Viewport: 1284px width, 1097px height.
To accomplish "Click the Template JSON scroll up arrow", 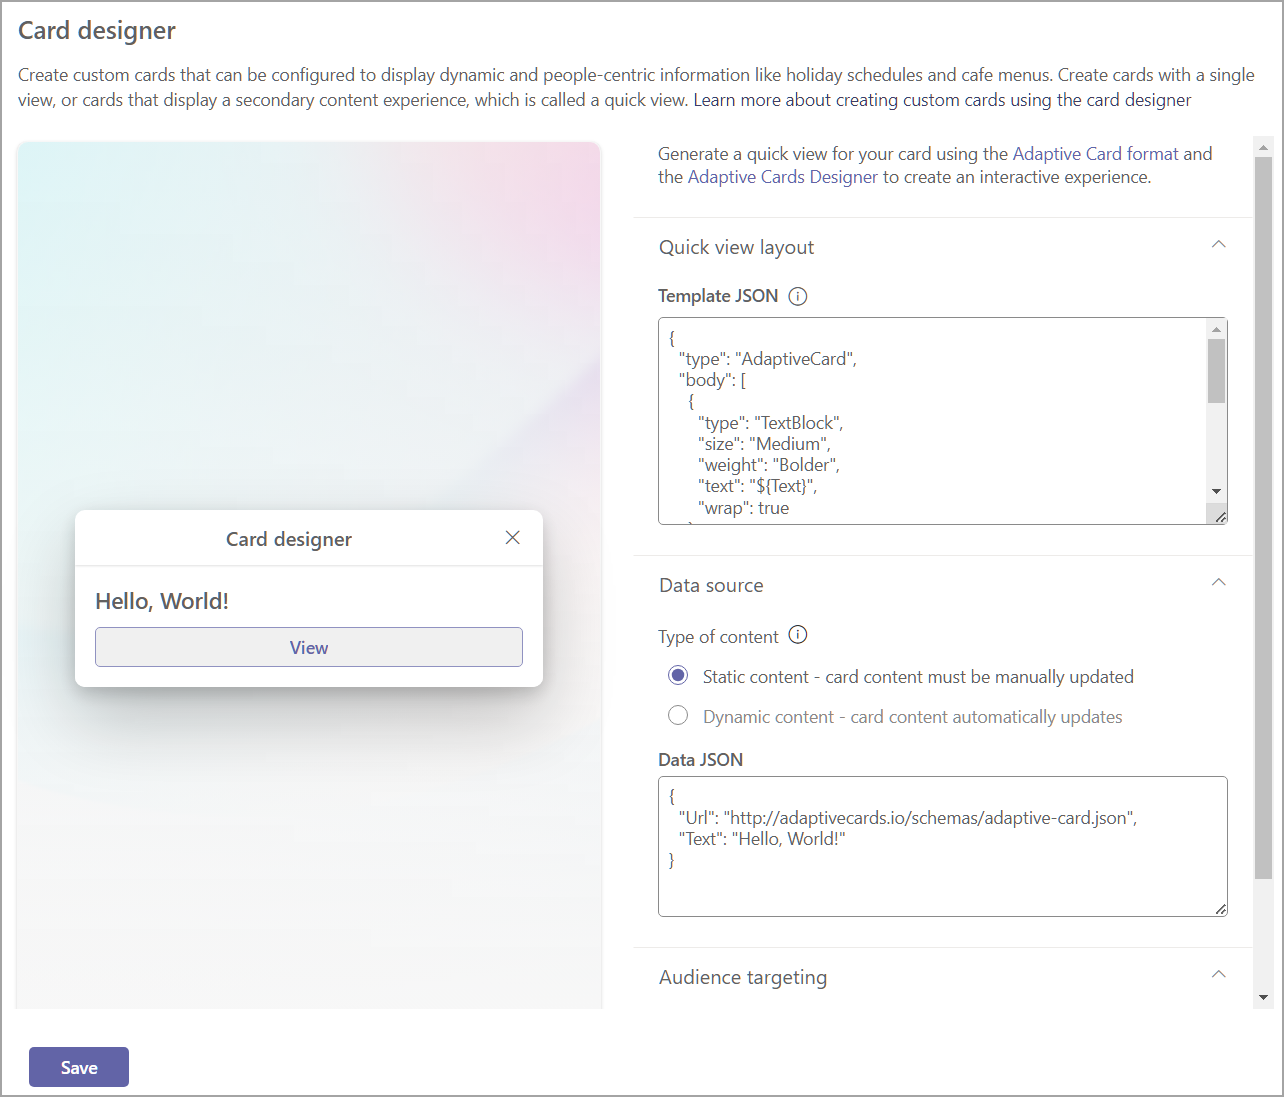I will tap(1216, 329).
